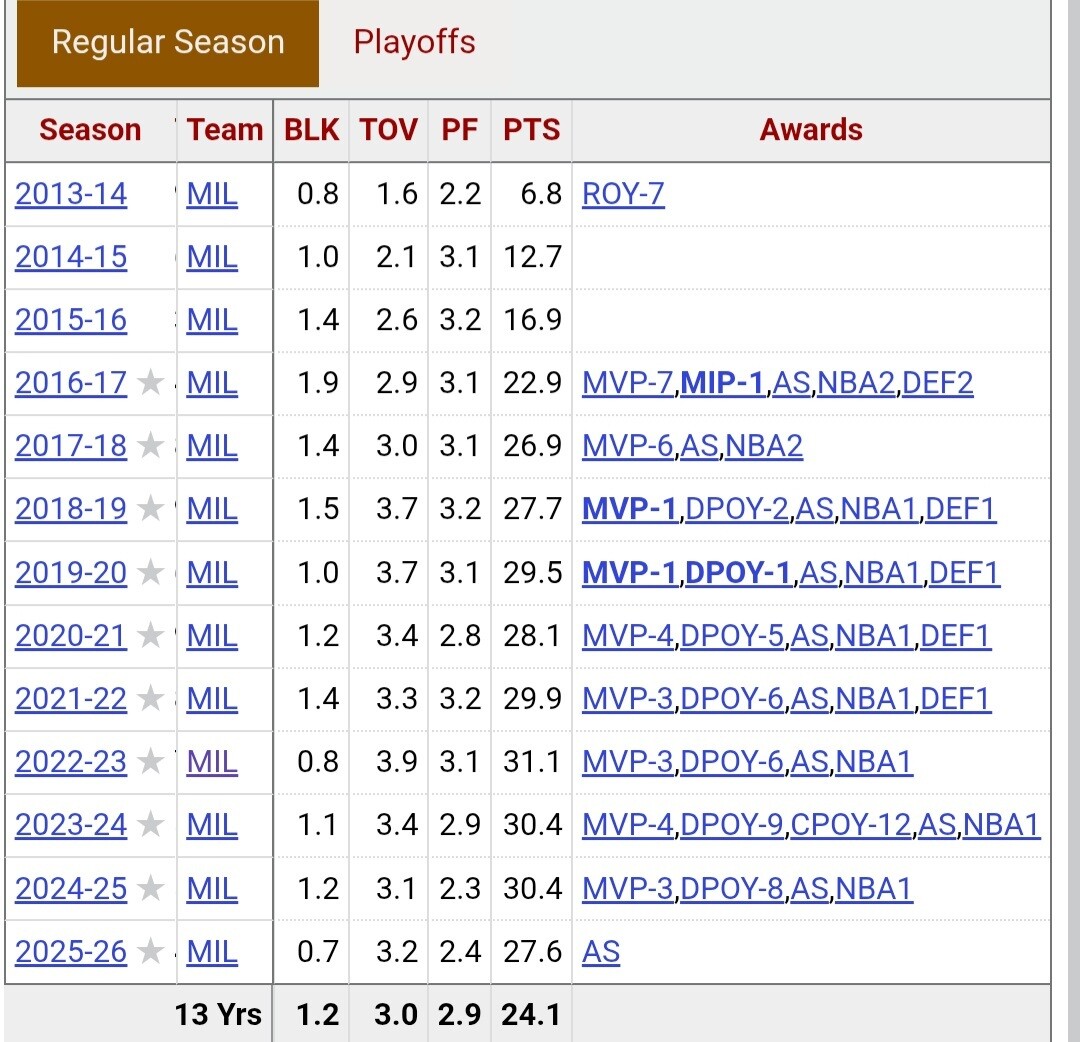Open the CPOY-12 award link
This screenshot has height=1042, width=1080.
(x=851, y=824)
